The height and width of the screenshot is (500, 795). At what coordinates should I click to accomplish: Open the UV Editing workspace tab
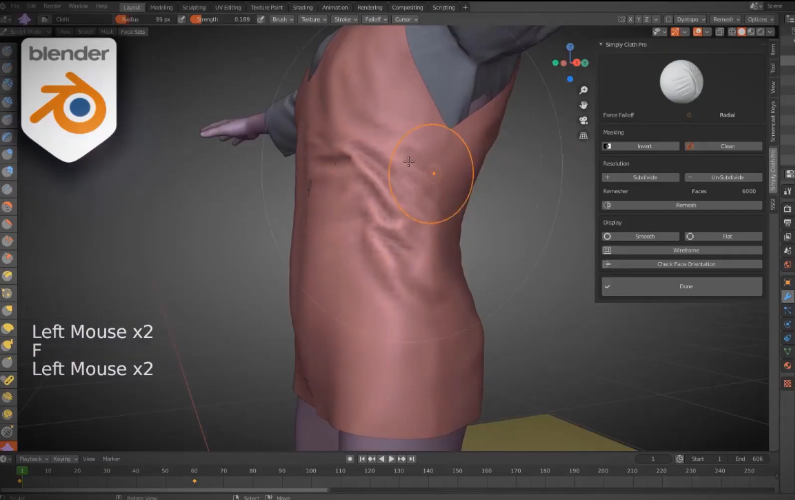[x=228, y=7]
